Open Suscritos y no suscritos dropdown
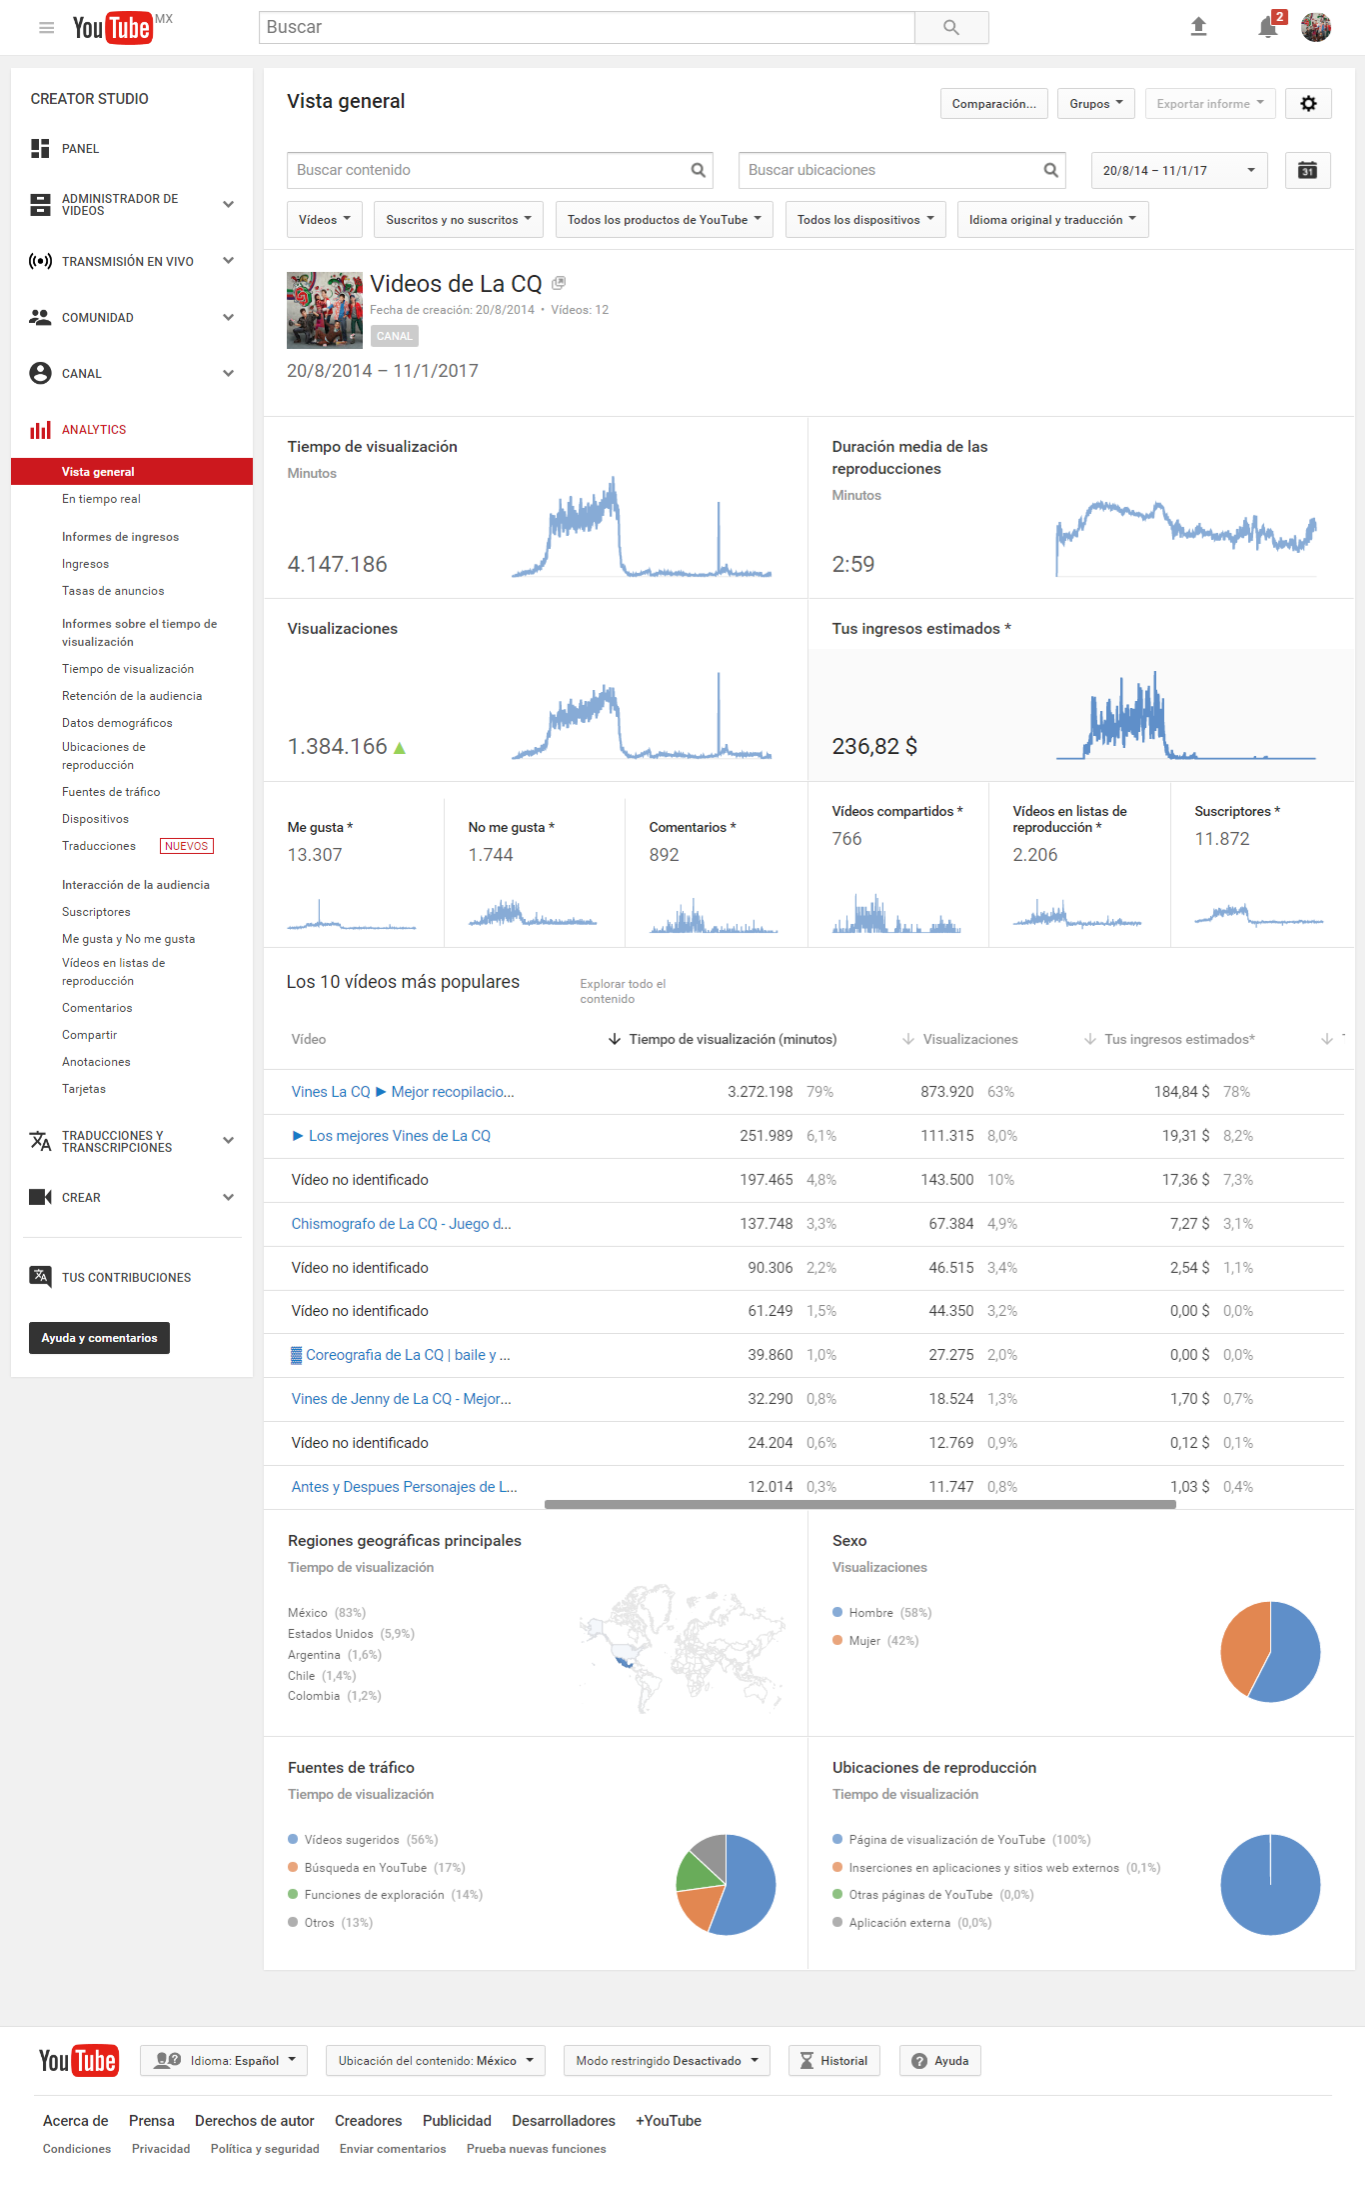1366x2191 pixels. pos(458,220)
